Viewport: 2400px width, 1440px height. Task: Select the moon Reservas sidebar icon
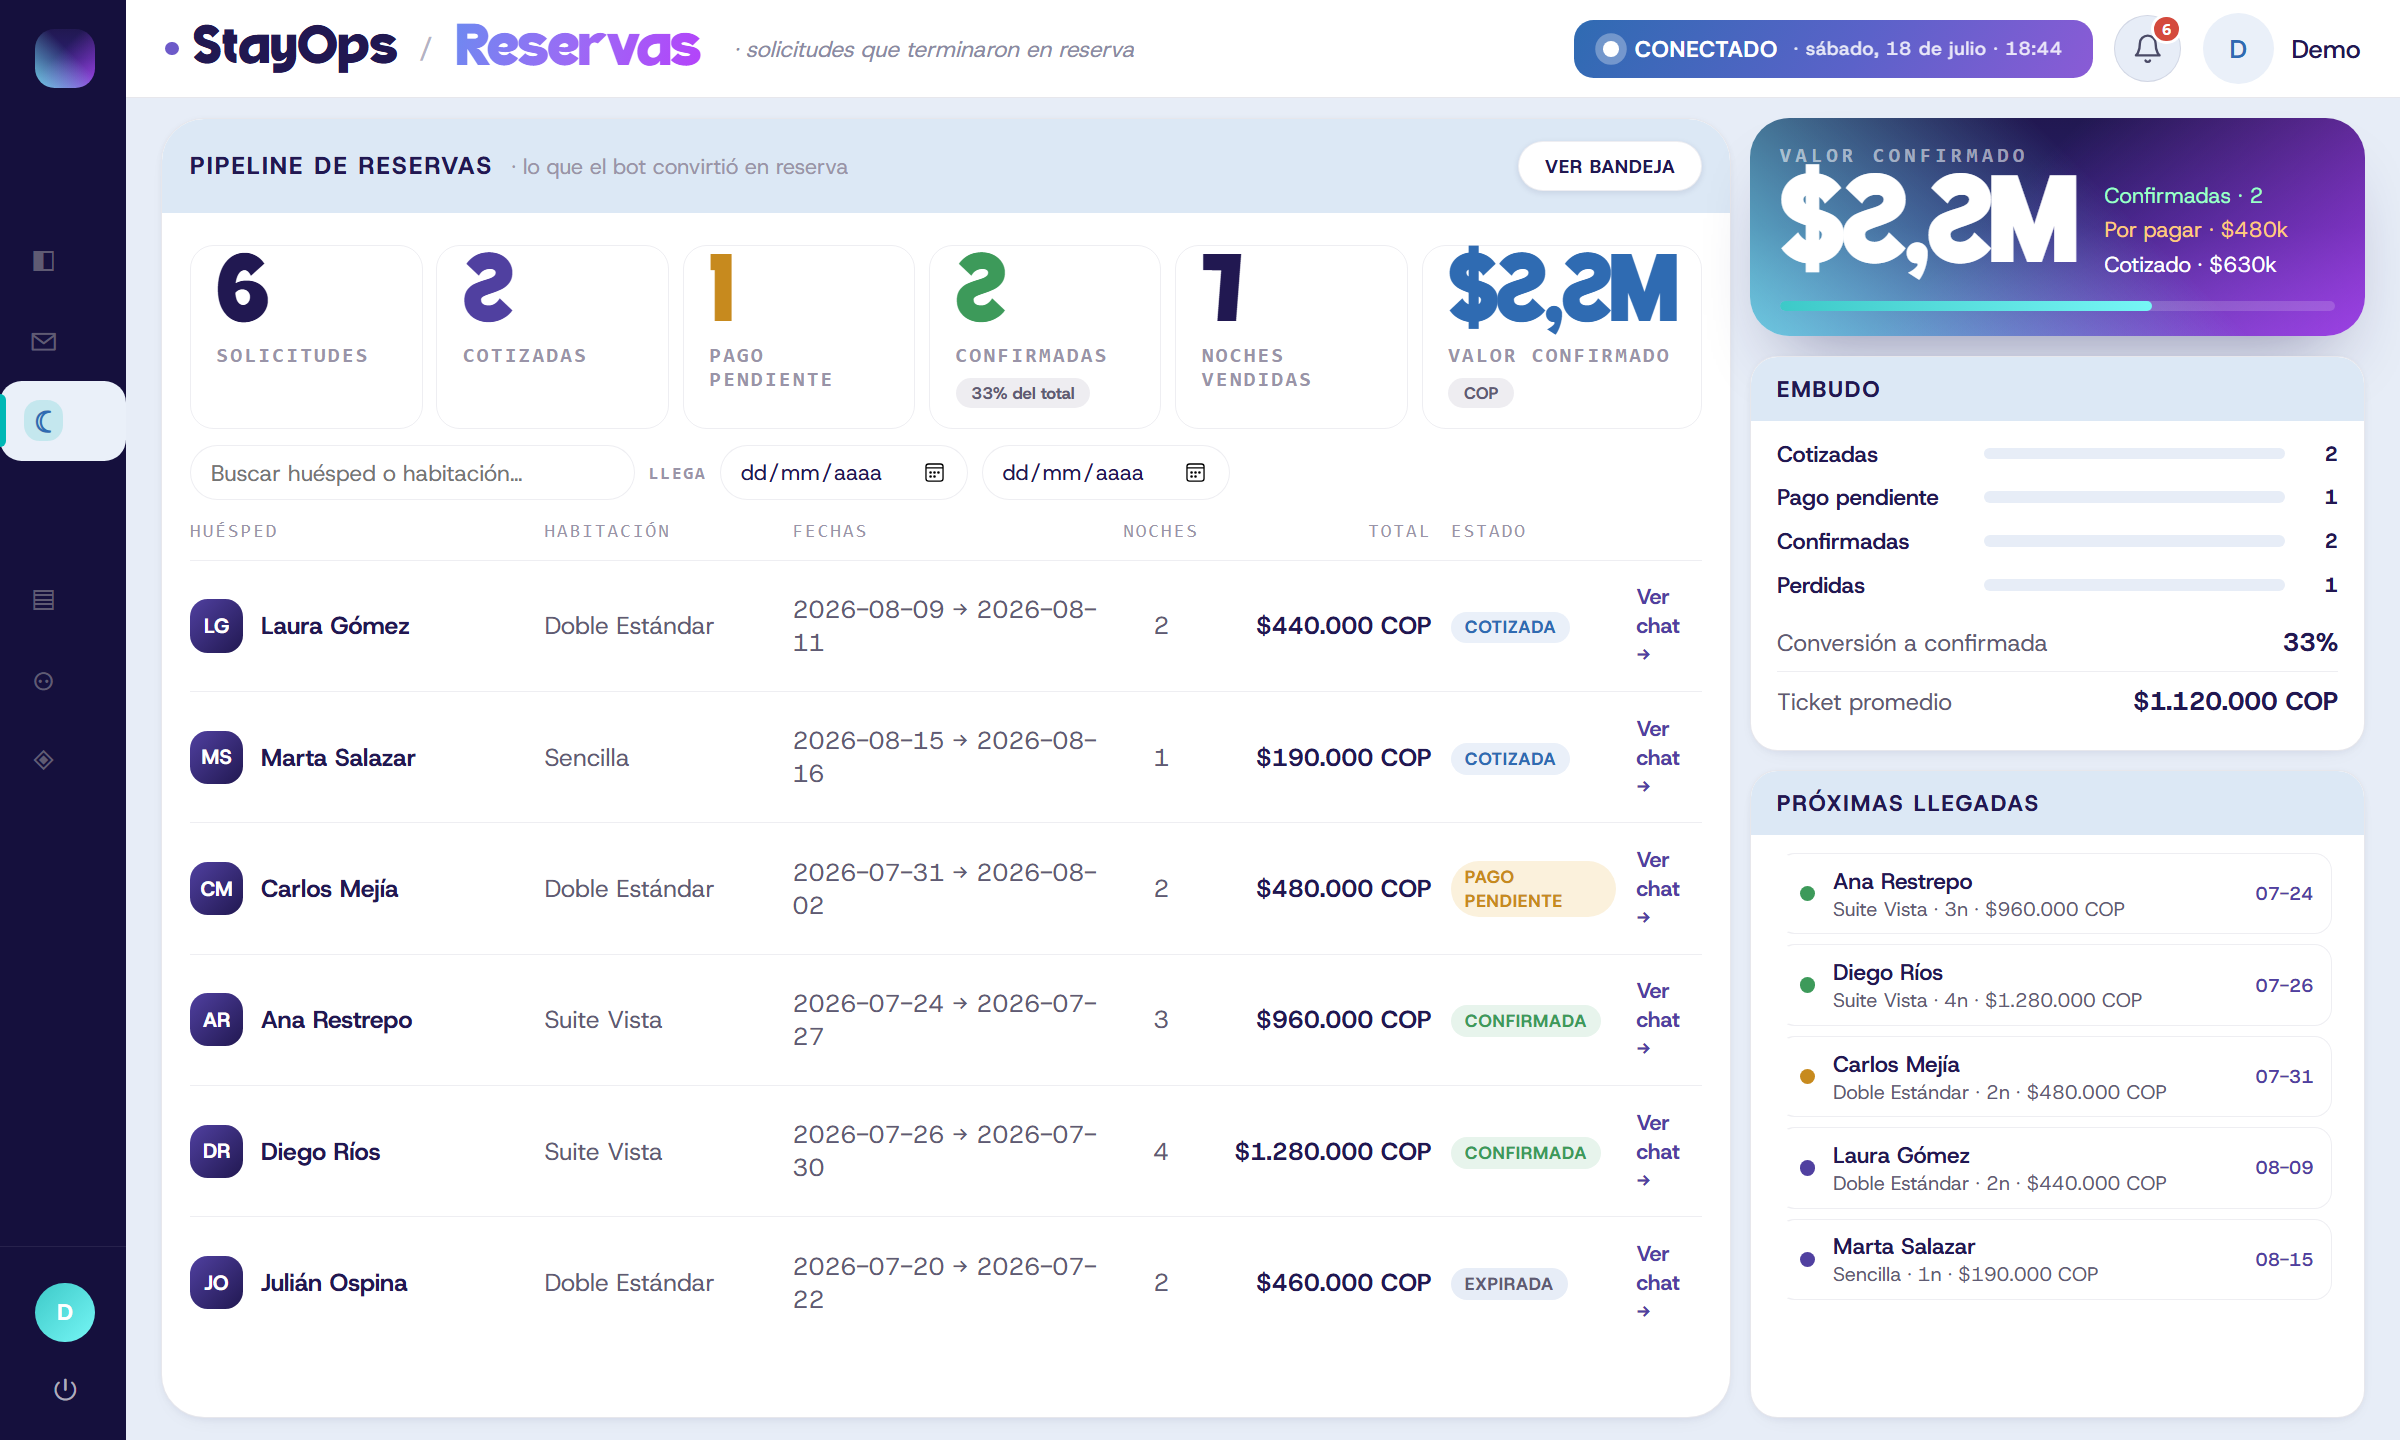coord(44,421)
